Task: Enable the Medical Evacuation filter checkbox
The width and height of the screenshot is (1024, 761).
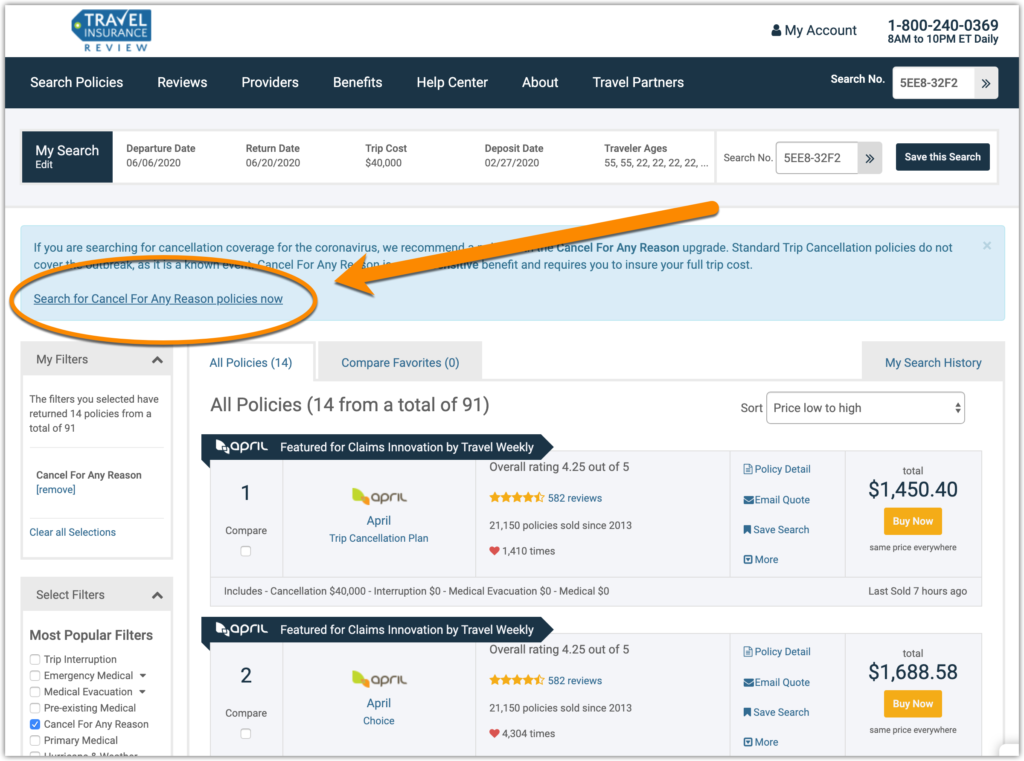Action: click(x=35, y=692)
